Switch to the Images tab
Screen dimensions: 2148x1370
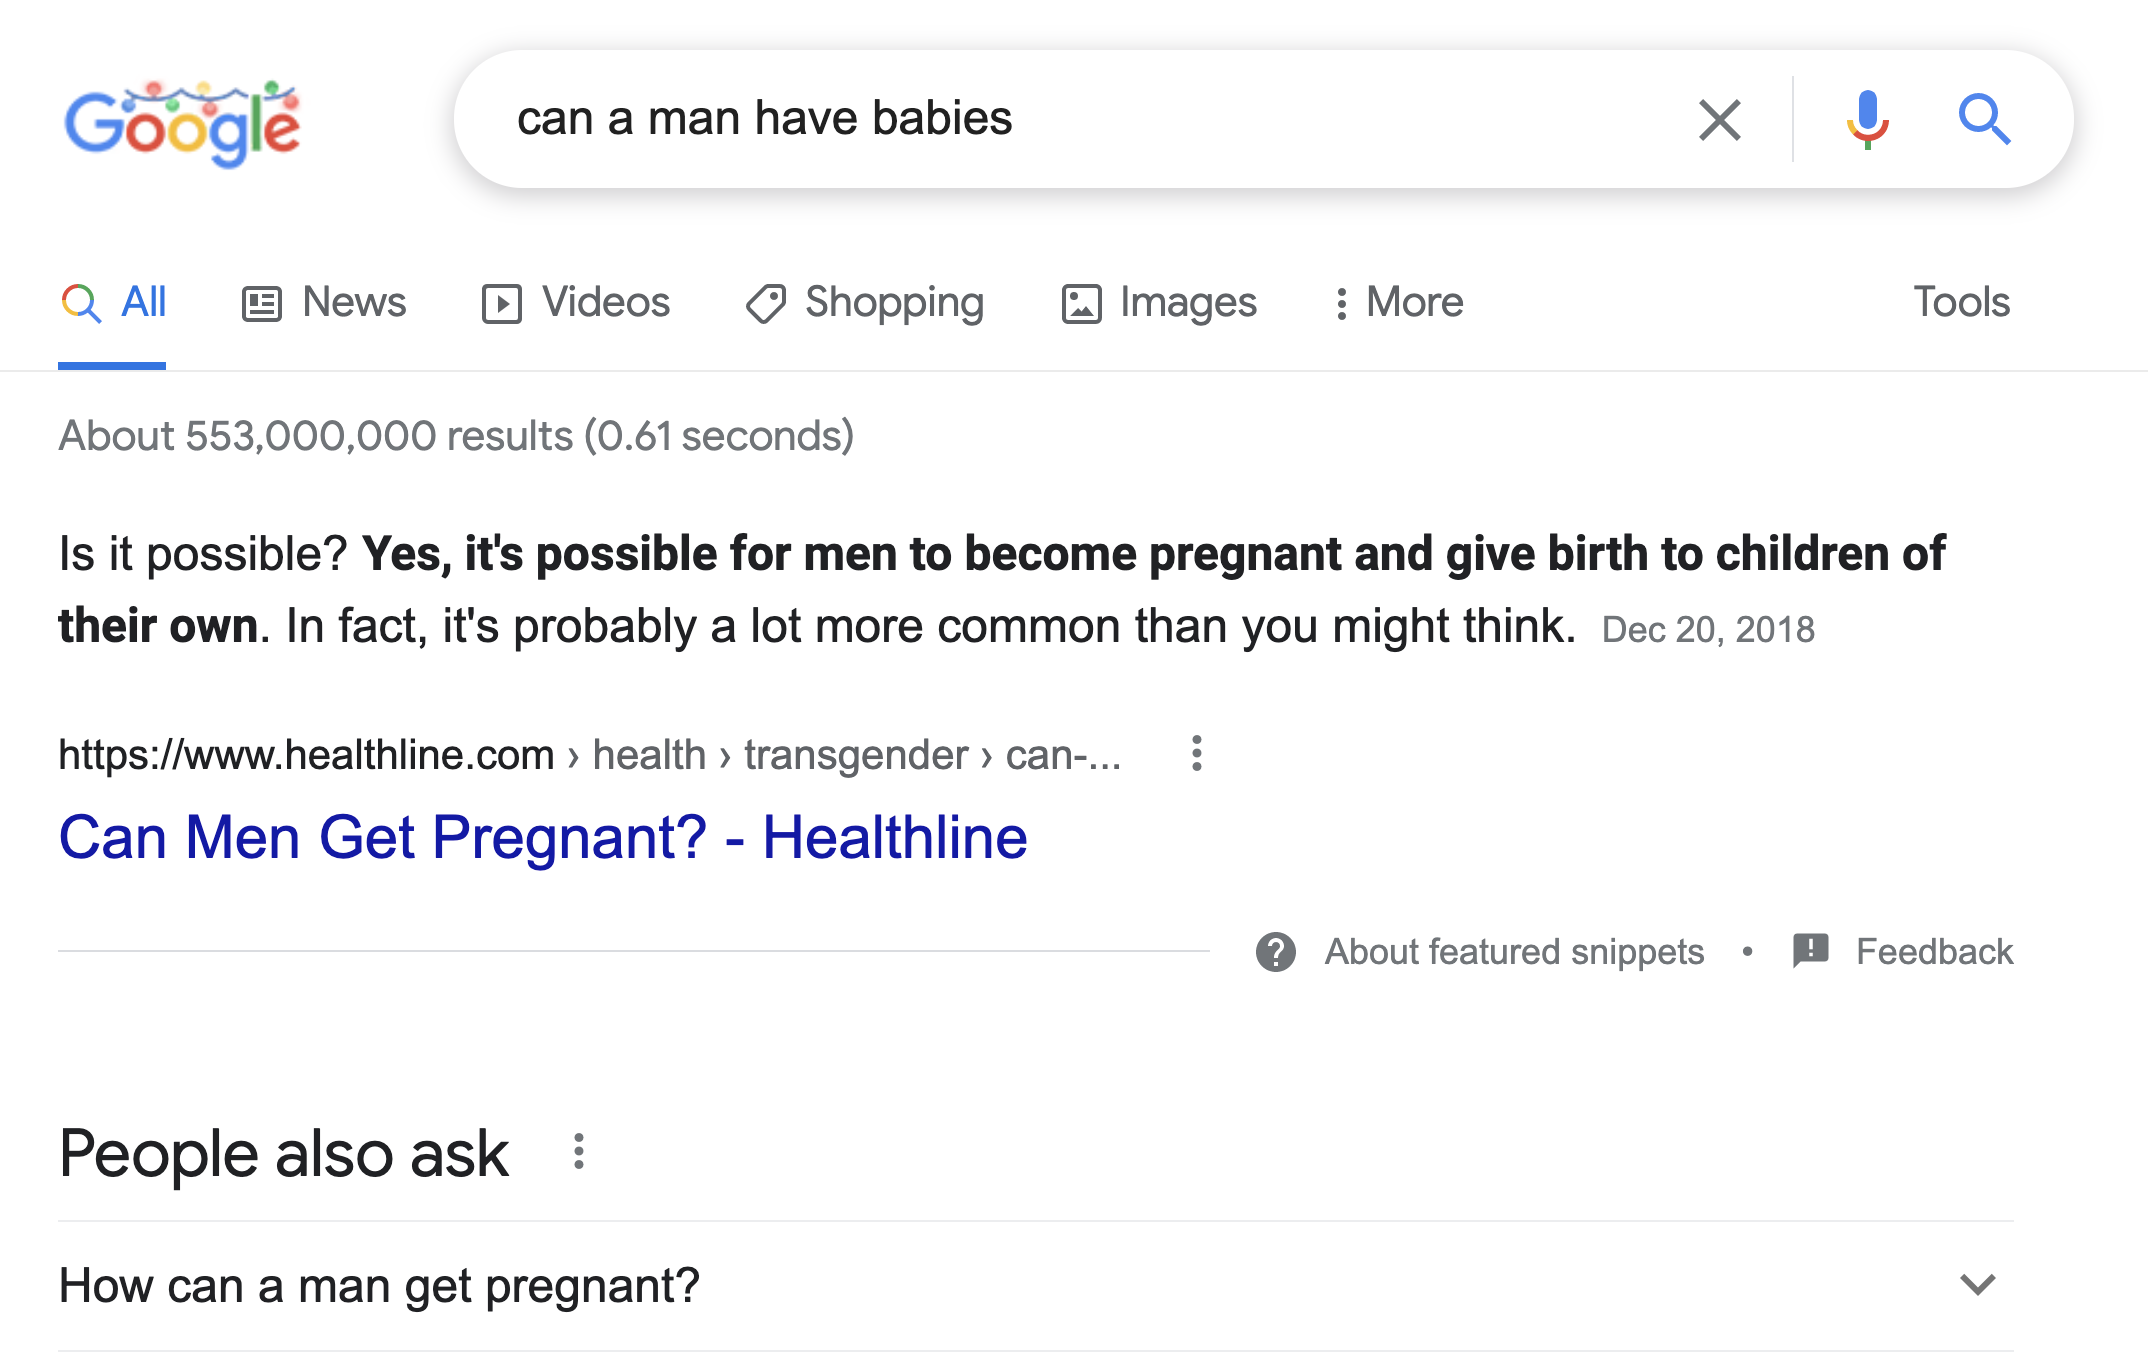pos(1159,302)
